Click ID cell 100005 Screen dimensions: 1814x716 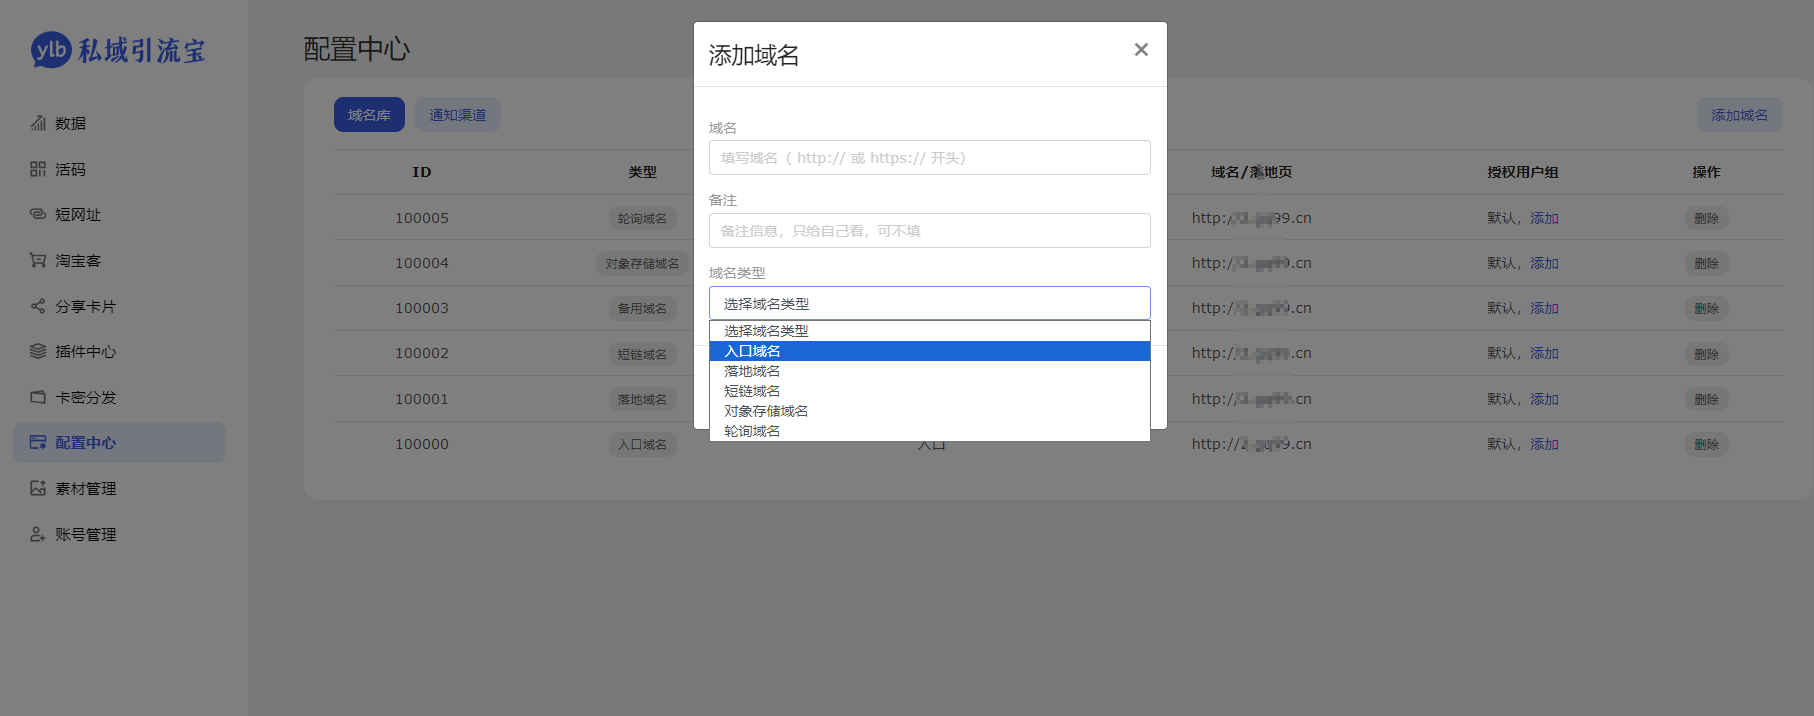(x=422, y=218)
